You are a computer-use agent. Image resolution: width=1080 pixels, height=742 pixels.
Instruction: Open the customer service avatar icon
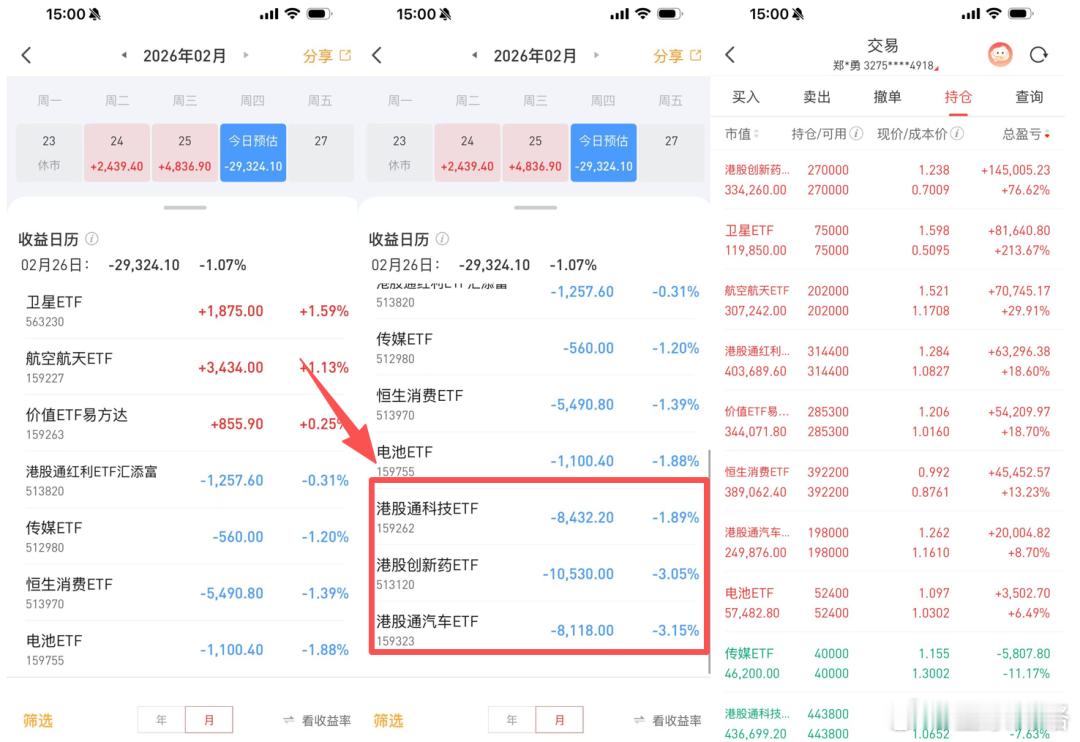999,55
